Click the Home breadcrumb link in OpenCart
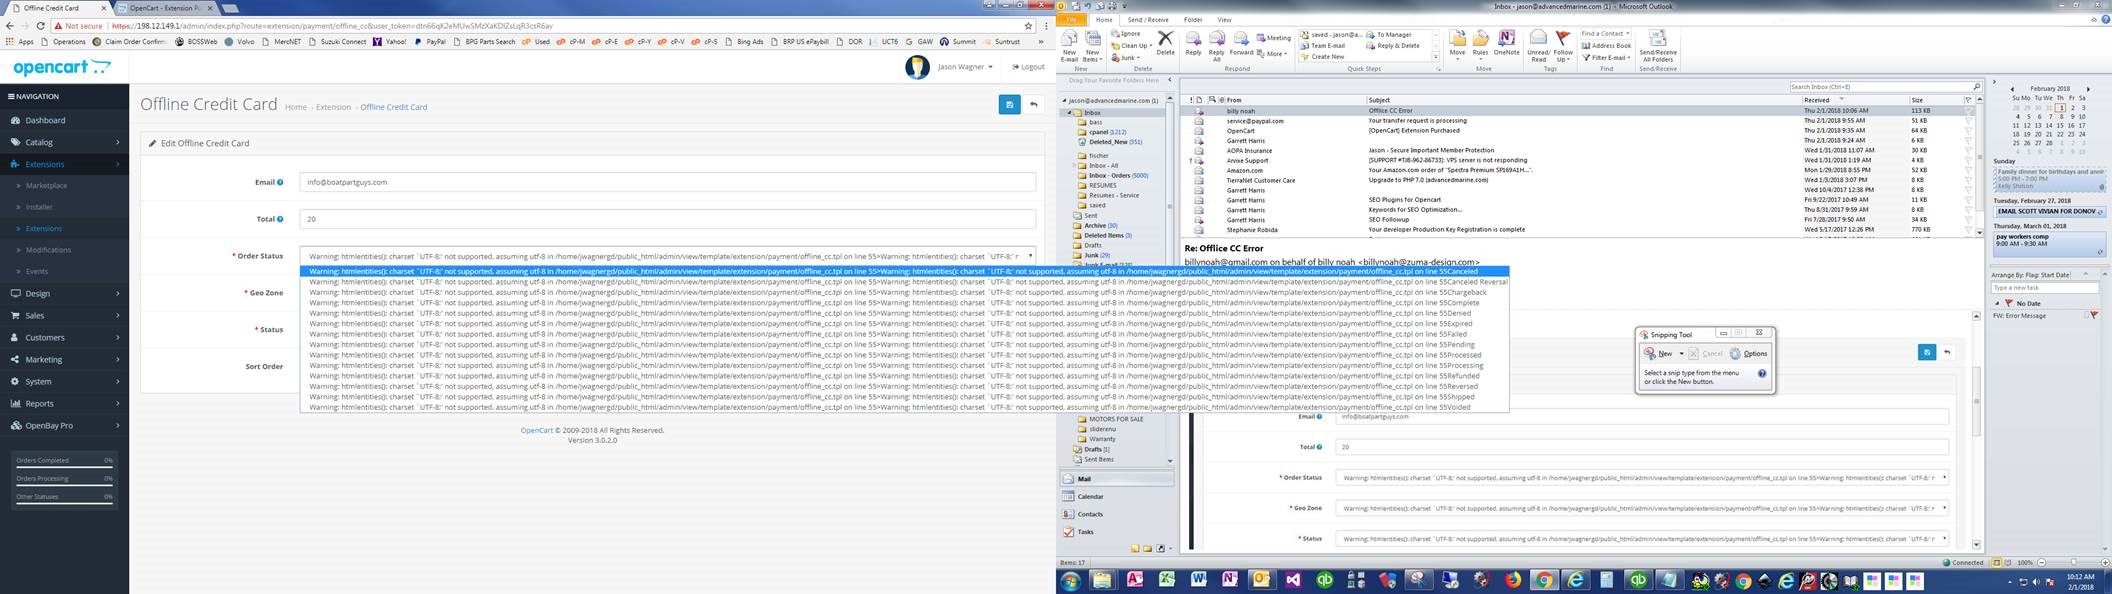 pyautogui.click(x=295, y=107)
